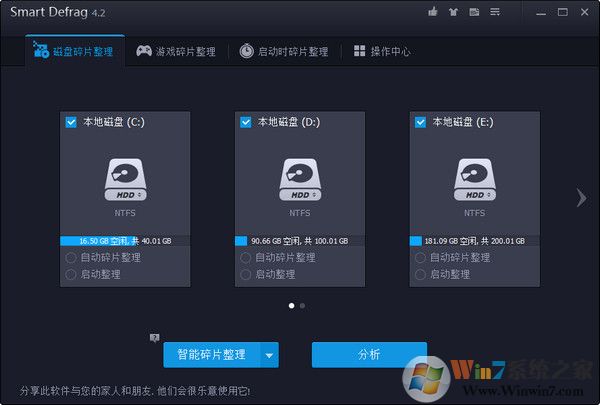Minimize the Smart Defrag window

click(541, 13)
